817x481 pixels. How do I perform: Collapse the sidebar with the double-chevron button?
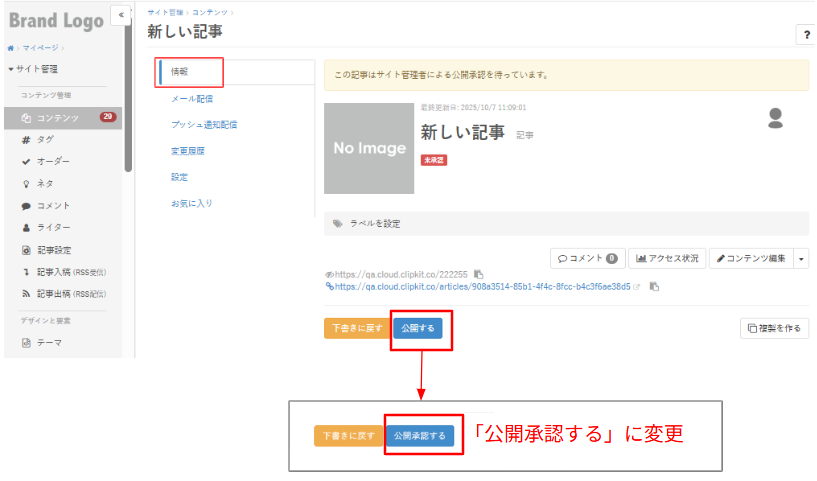tap(121, 16)
